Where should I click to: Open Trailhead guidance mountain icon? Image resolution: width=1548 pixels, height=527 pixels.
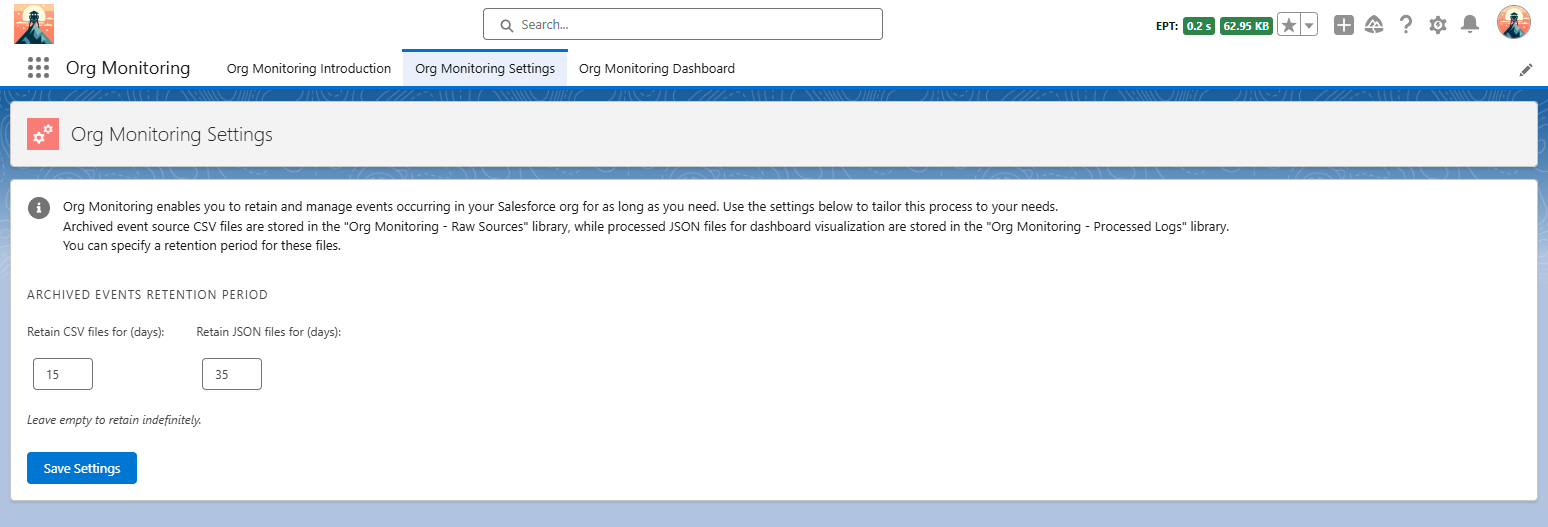[x=1374, y=25]
